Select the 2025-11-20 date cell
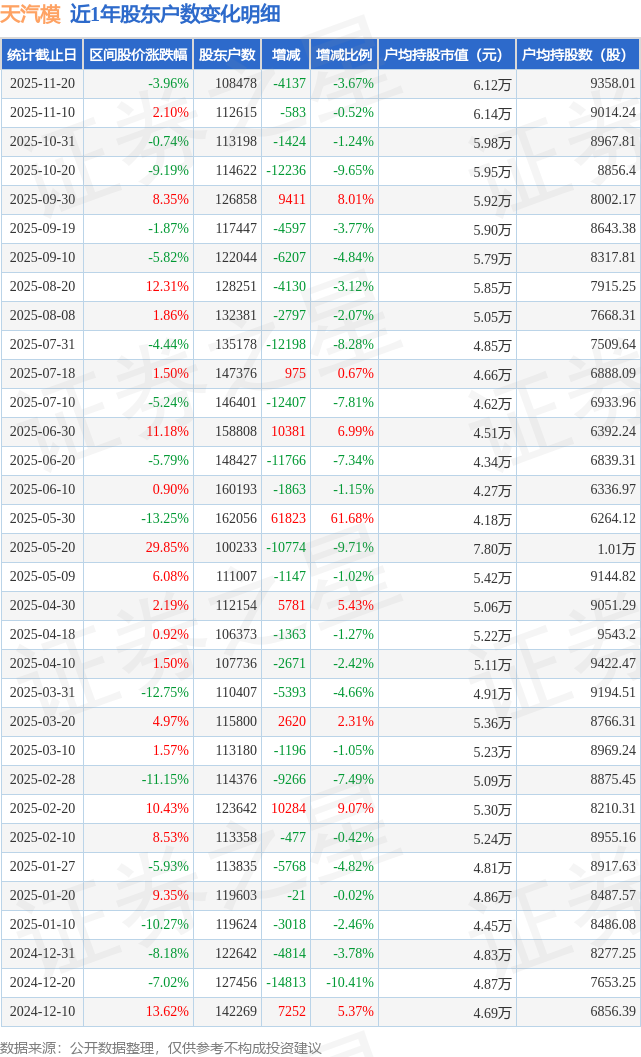This screenshot has width=641, height=1057. 42,84
